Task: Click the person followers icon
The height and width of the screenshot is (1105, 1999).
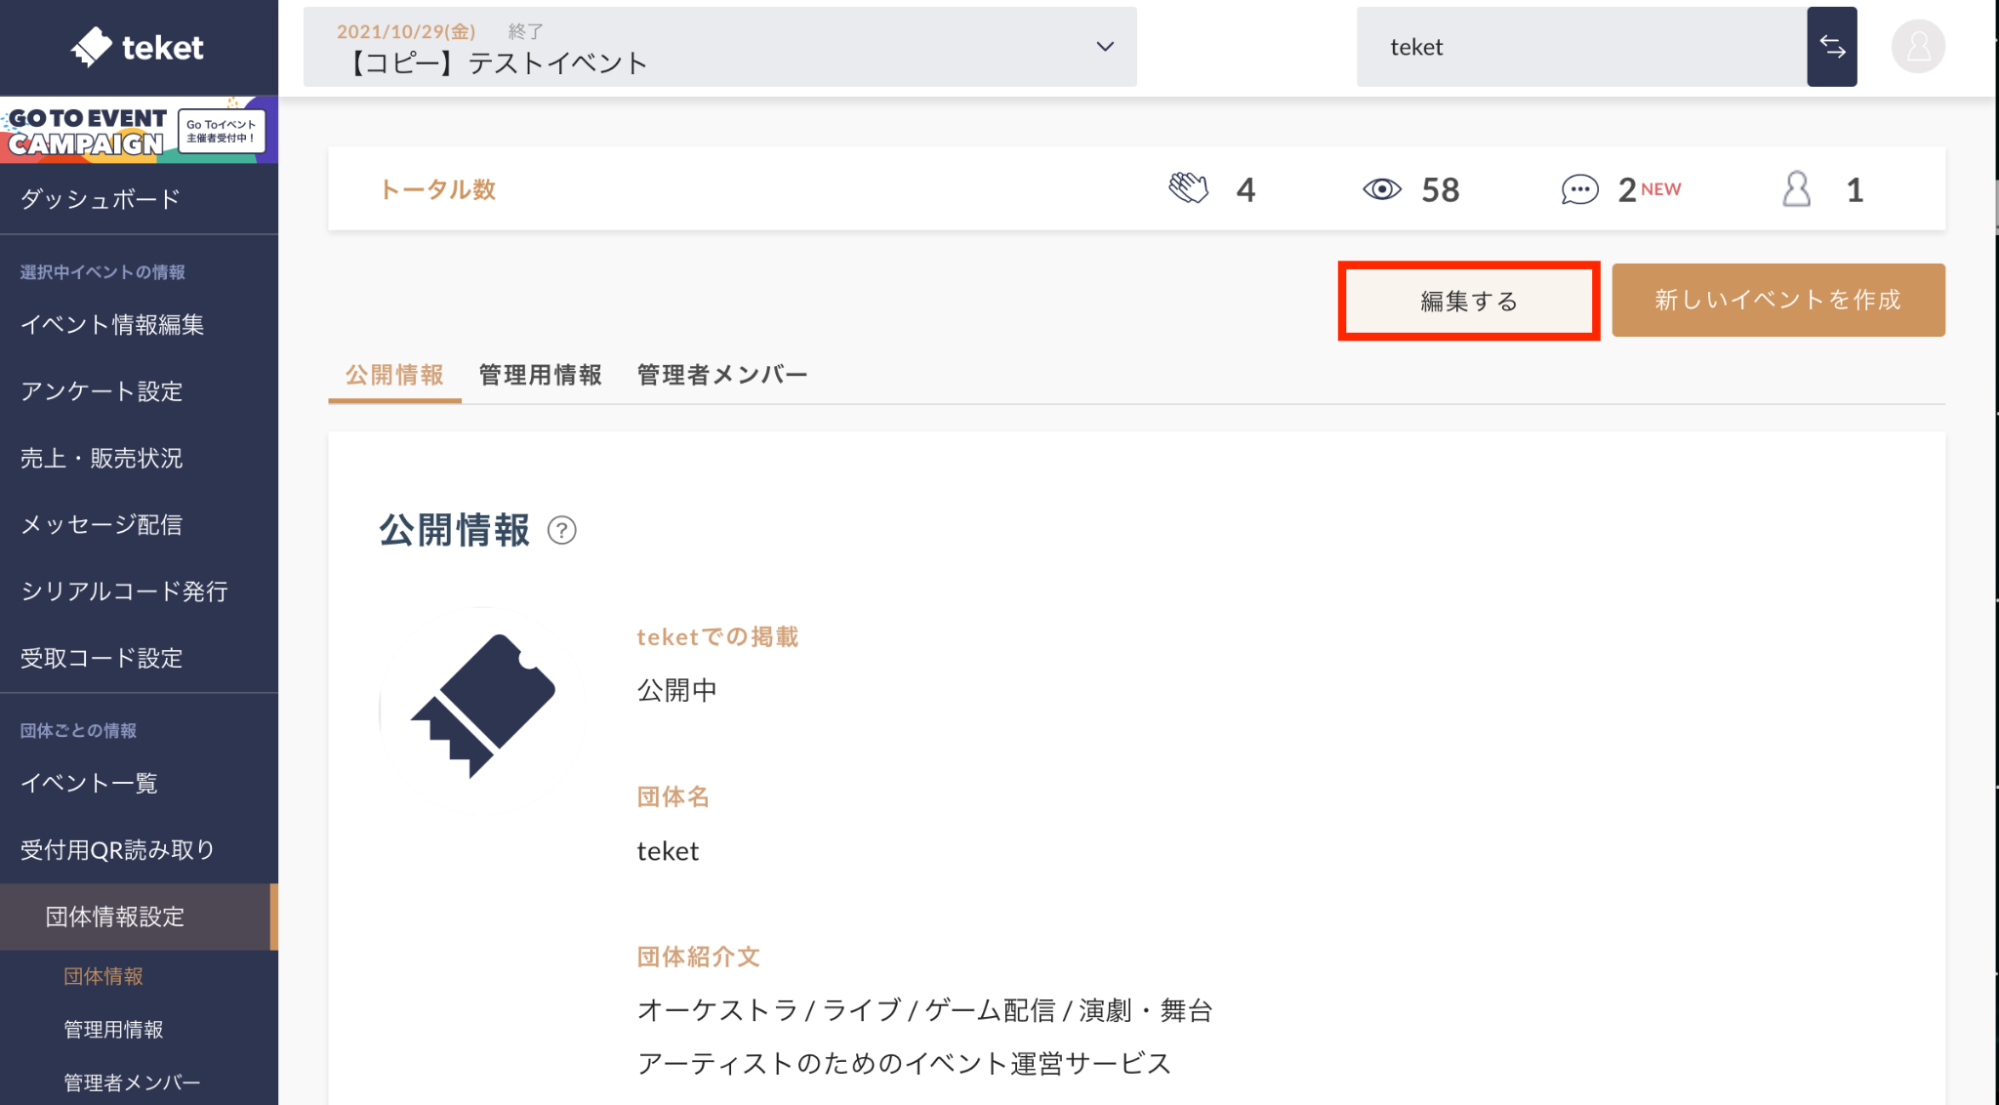Action: [1796, 189]
